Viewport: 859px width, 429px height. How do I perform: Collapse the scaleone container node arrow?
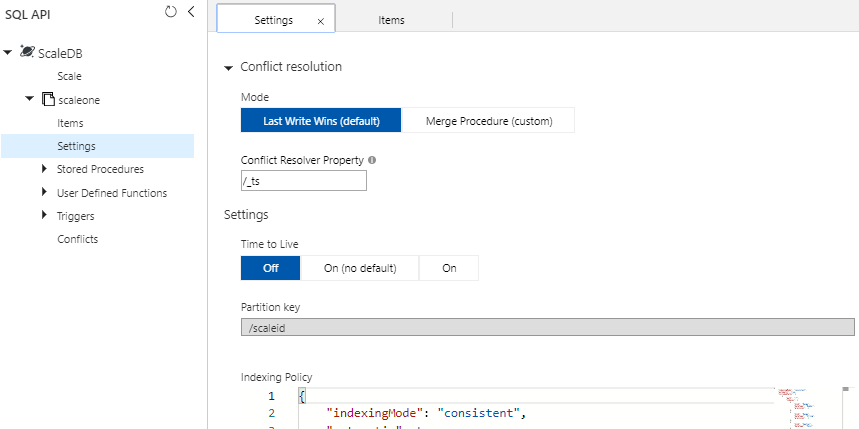pyautogui.click(x=29, y=100)
